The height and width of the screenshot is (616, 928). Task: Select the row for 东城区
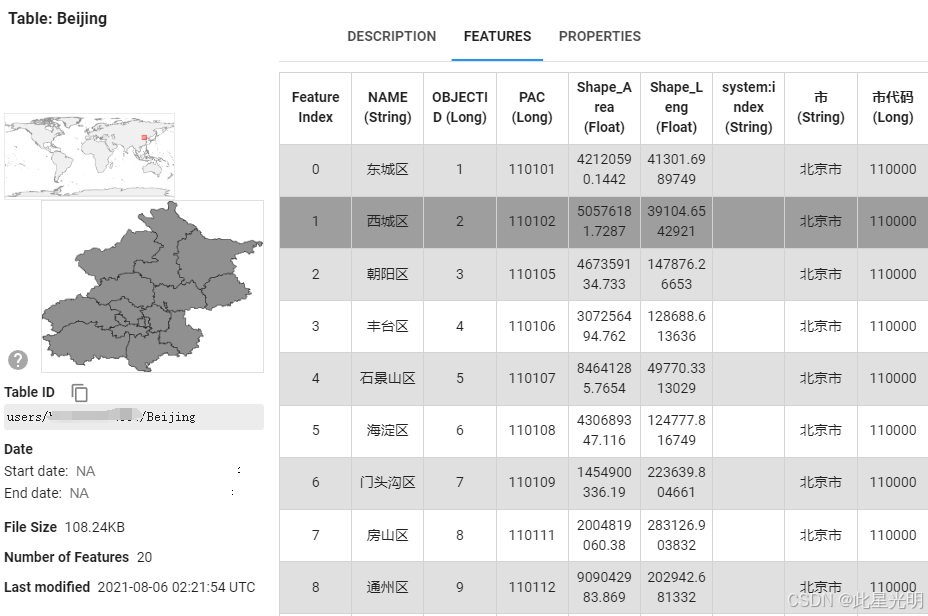point(604,170)
